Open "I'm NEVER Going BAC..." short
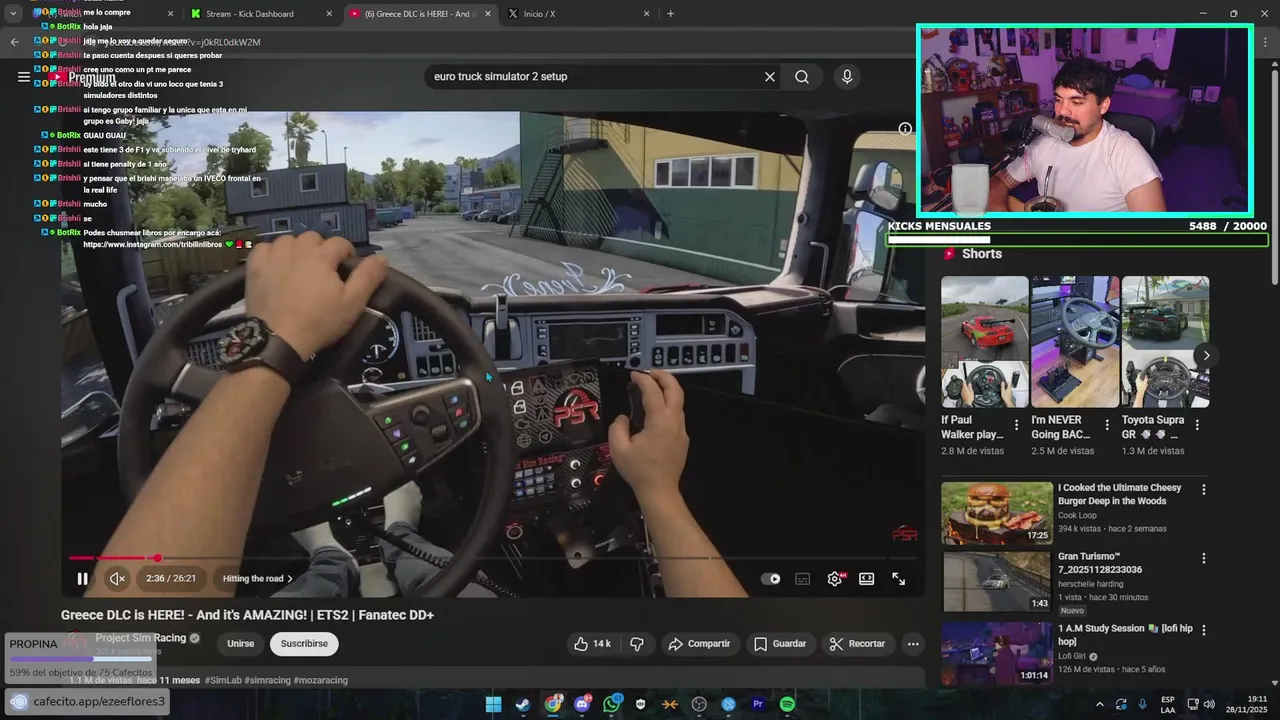1280x720 pixels. point(1075,342)
